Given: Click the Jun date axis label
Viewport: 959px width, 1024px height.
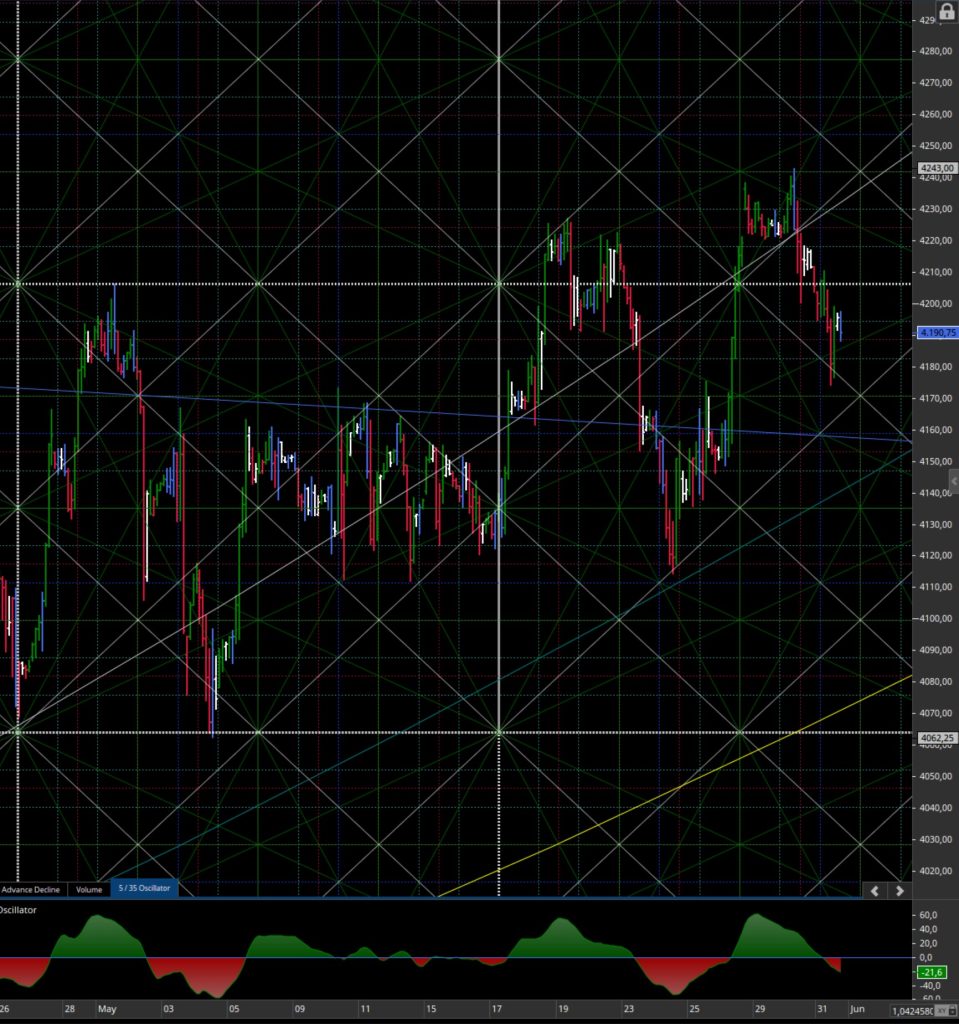Looking at the screenshot, I should pos(857,1009).
